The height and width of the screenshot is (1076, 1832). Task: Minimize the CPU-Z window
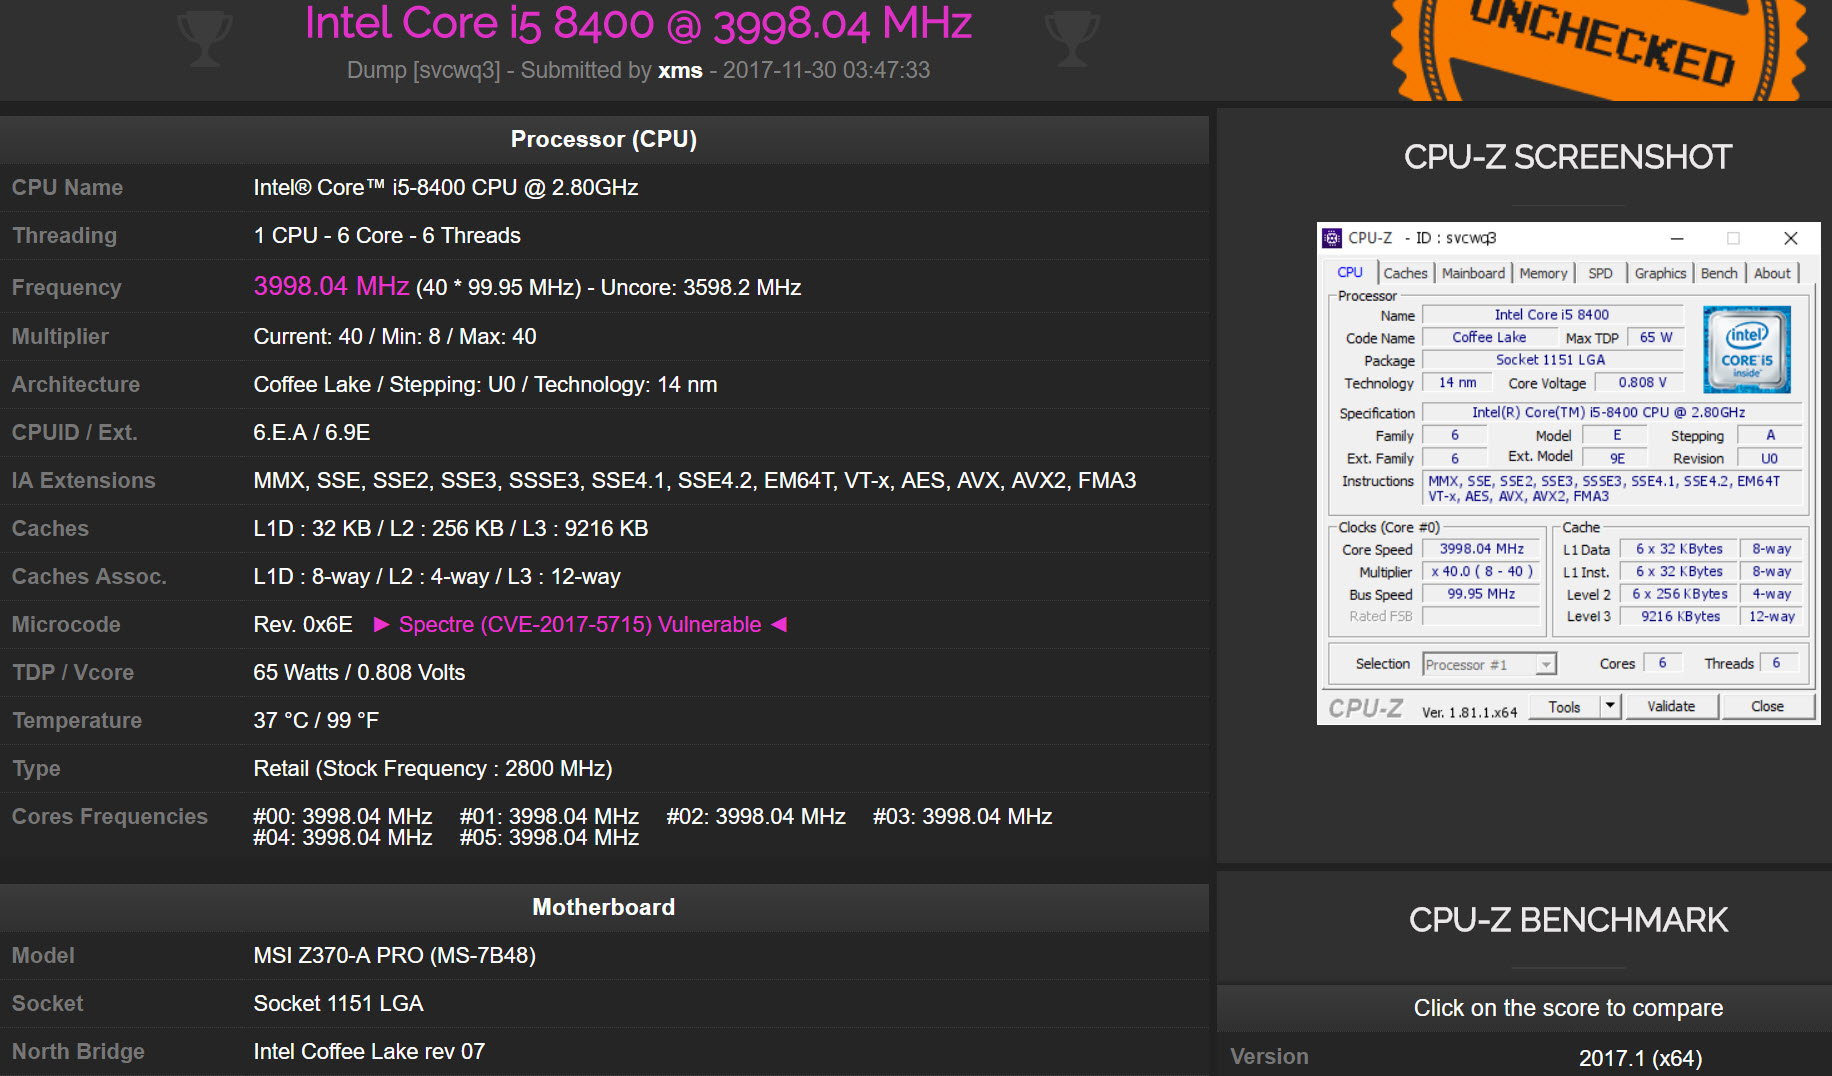(x=1677, y=238)
